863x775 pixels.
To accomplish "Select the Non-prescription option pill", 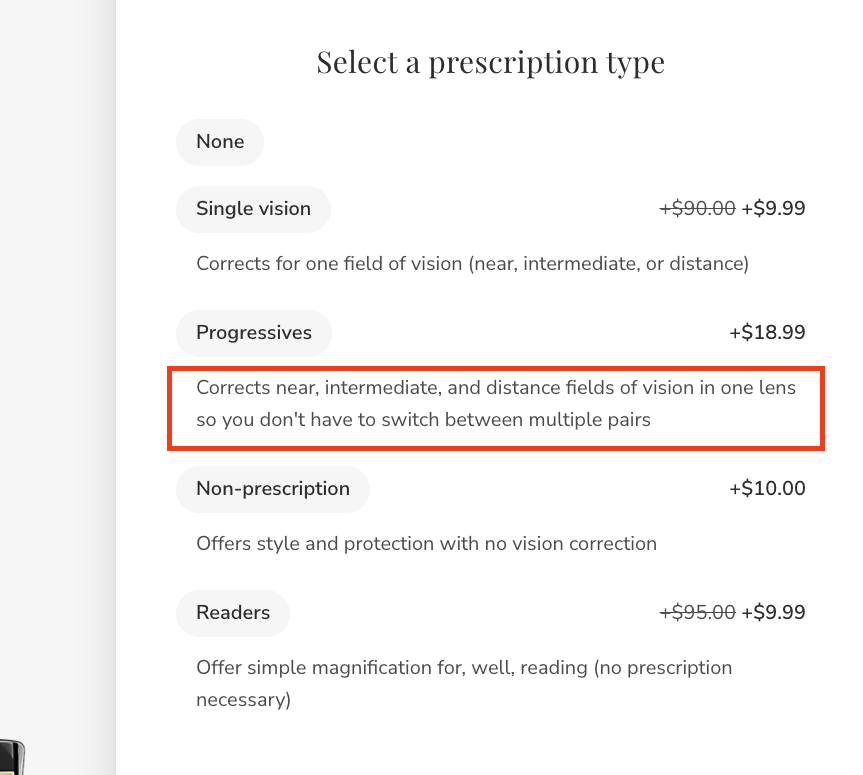I will pyautogui.click(x=273, y=489).
